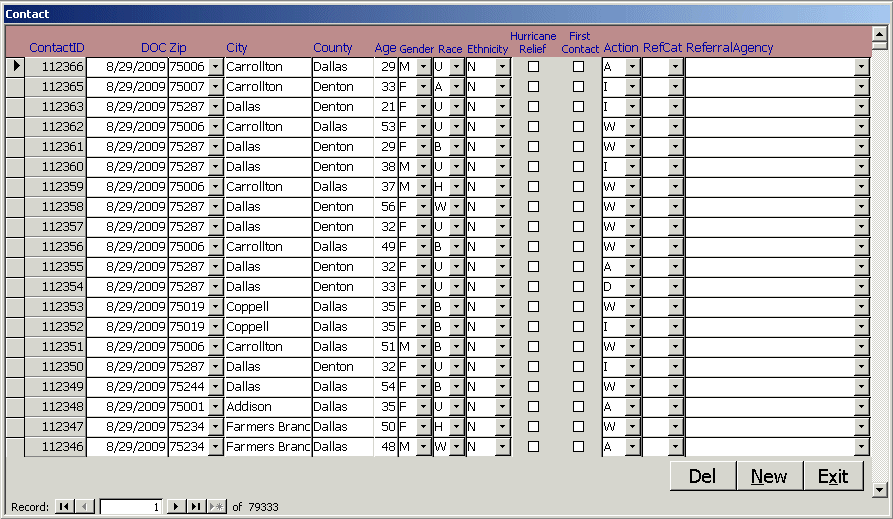Screen dimensions: 893x519
Task: Click City cell Addison for 112348
Action: 268,407
